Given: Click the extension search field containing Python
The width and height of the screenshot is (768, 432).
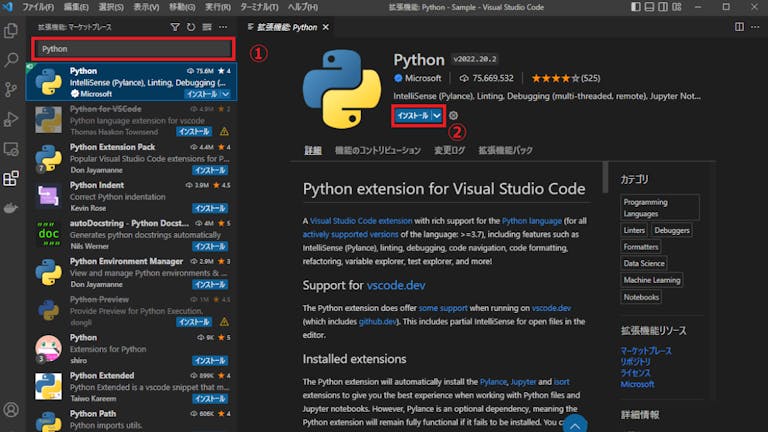Looking at the screenshot, I should click(133, 49).
